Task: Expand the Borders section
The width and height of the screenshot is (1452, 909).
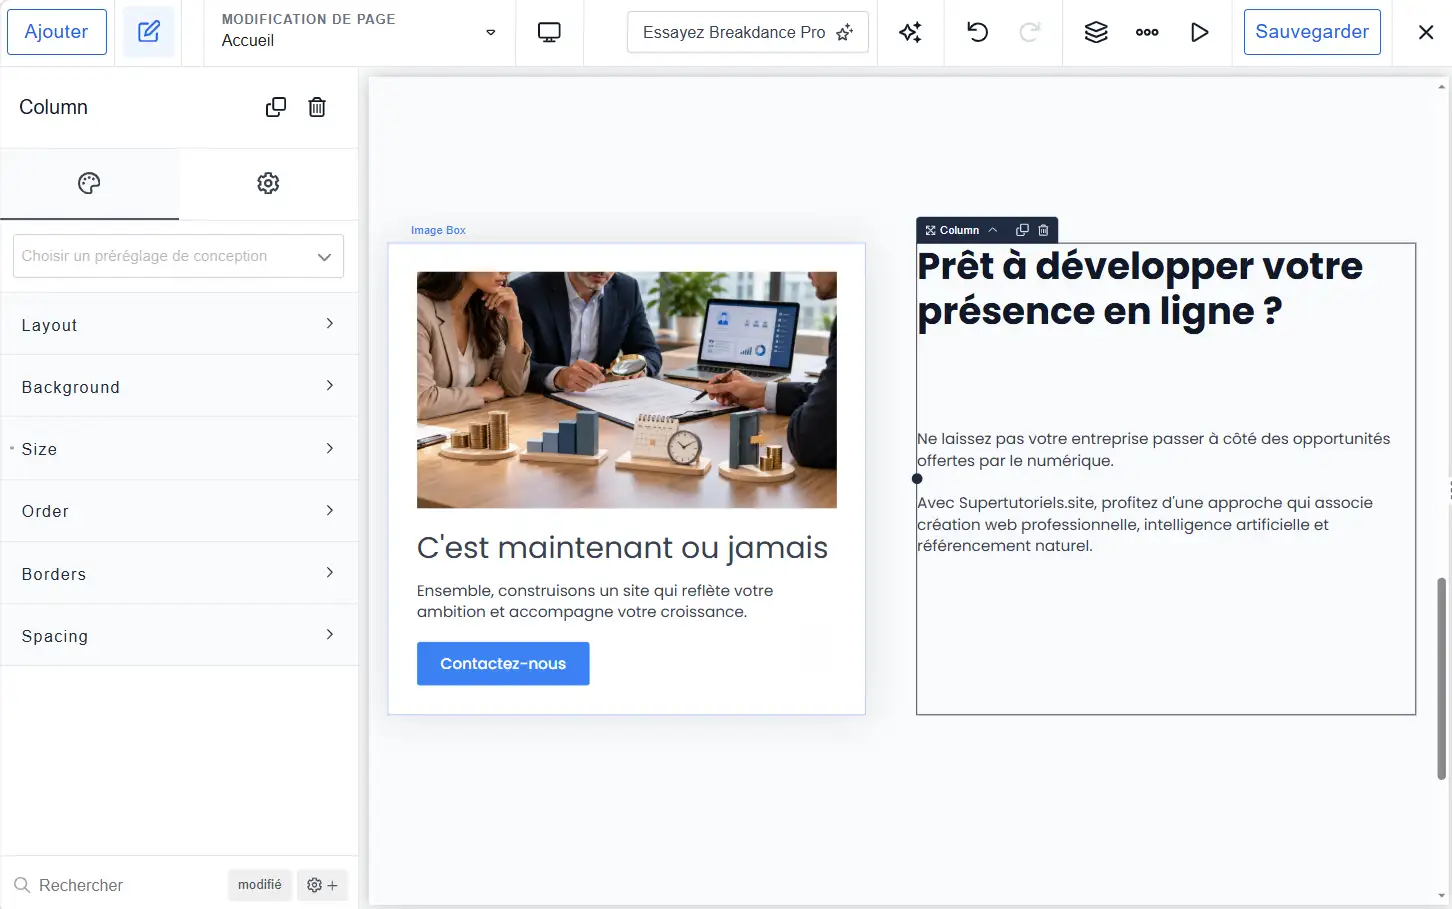Action: [179, 574]
